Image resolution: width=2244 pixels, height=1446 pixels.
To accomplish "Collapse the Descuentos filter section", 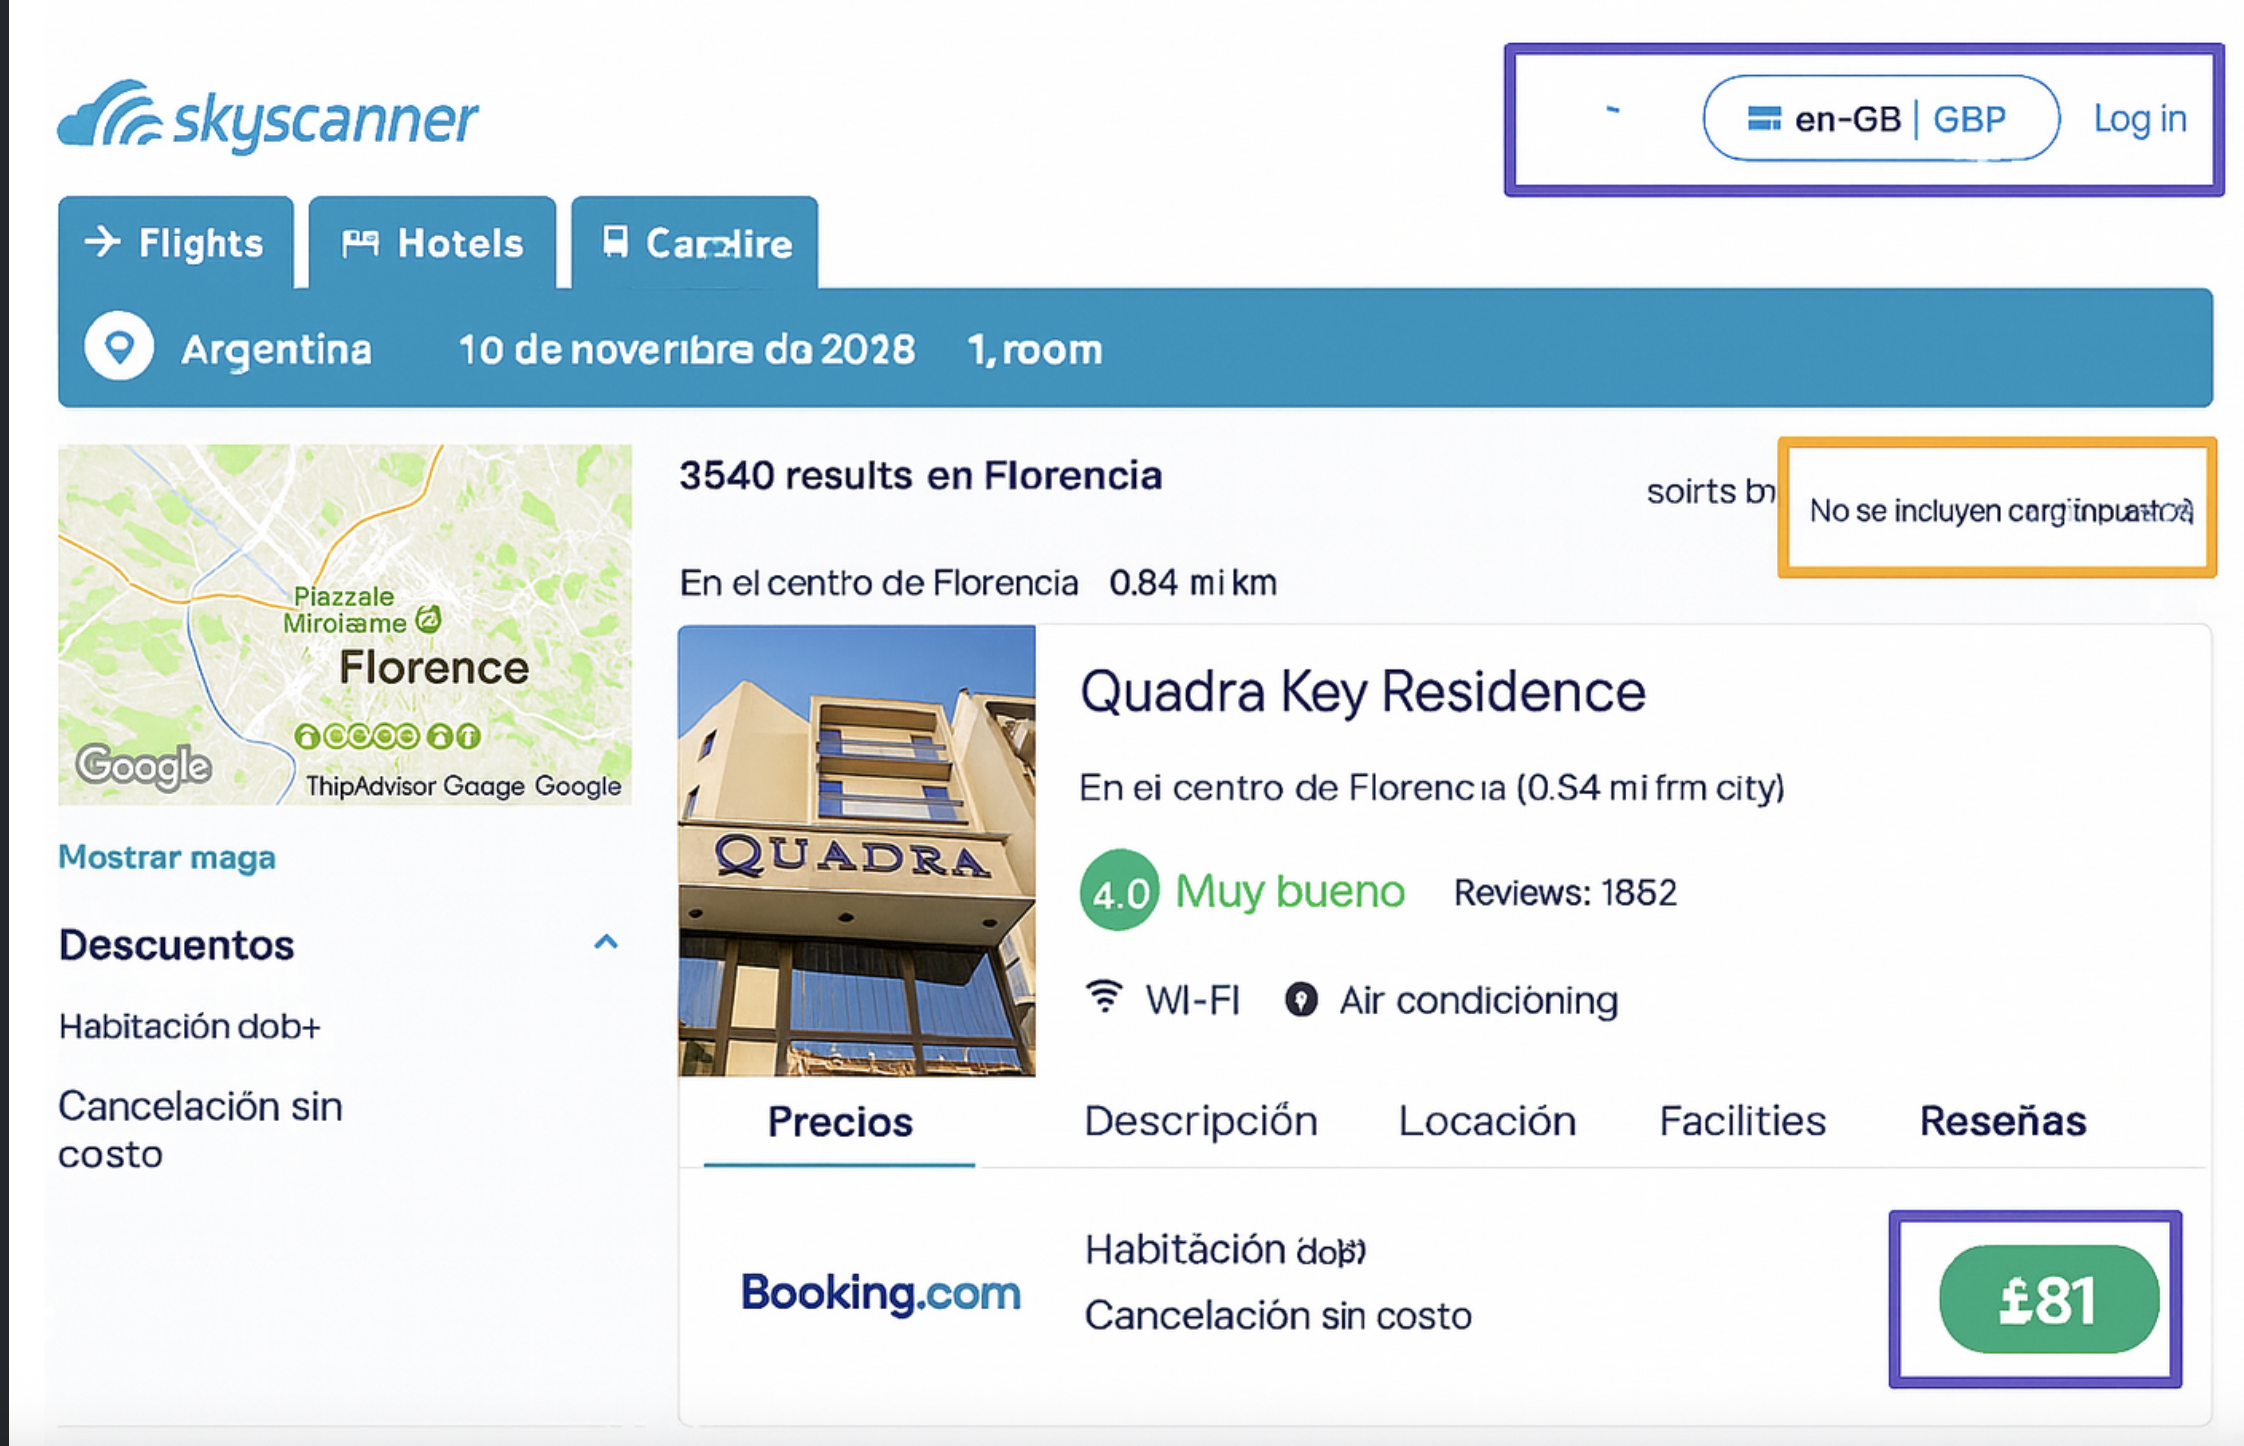I will [x=606, y=943].
